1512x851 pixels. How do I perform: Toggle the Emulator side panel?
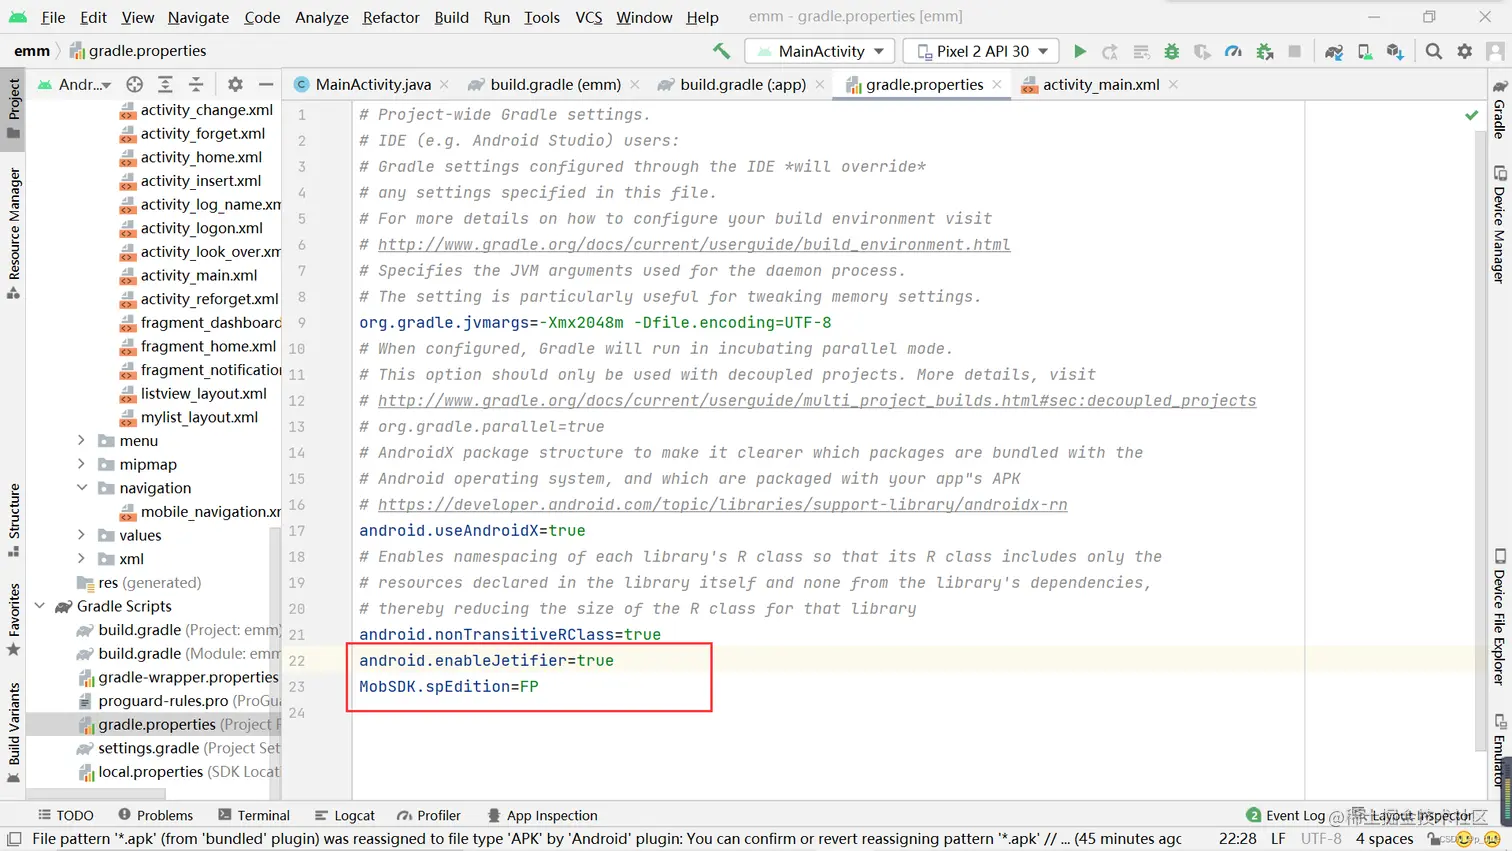pos(1500,750)
